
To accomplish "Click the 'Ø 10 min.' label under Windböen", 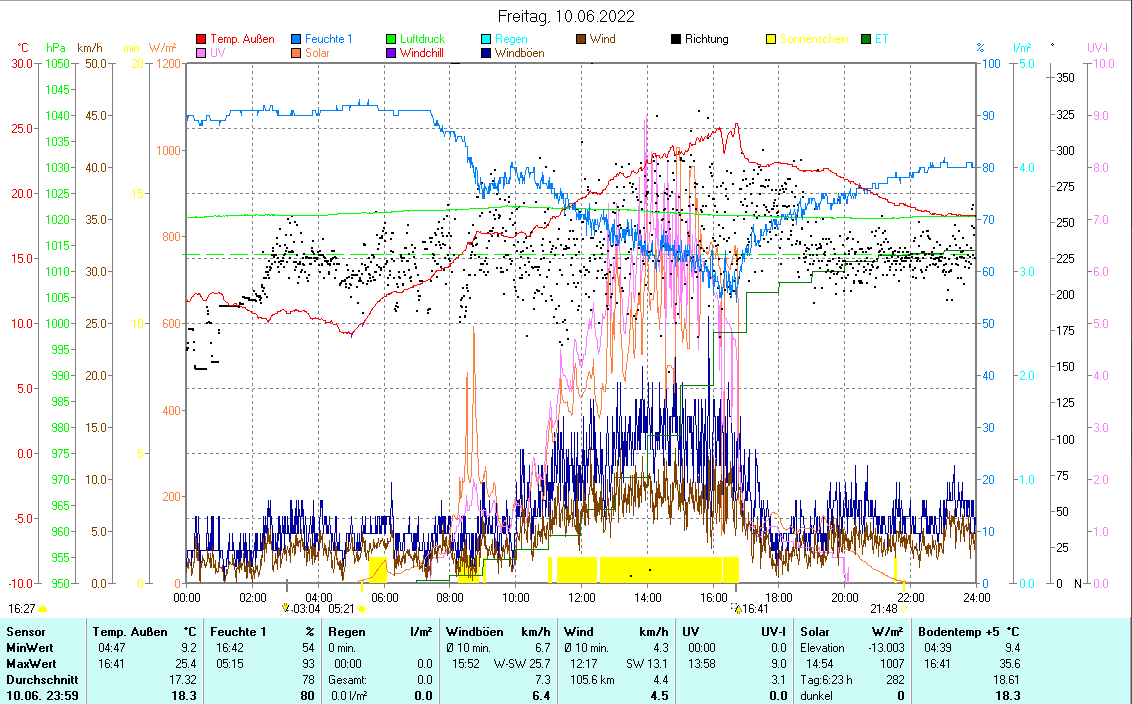I will coord(469,648).
